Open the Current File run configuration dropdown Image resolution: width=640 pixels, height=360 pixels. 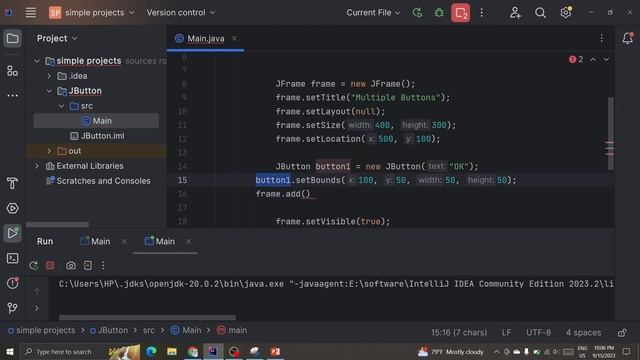point(373,13)
